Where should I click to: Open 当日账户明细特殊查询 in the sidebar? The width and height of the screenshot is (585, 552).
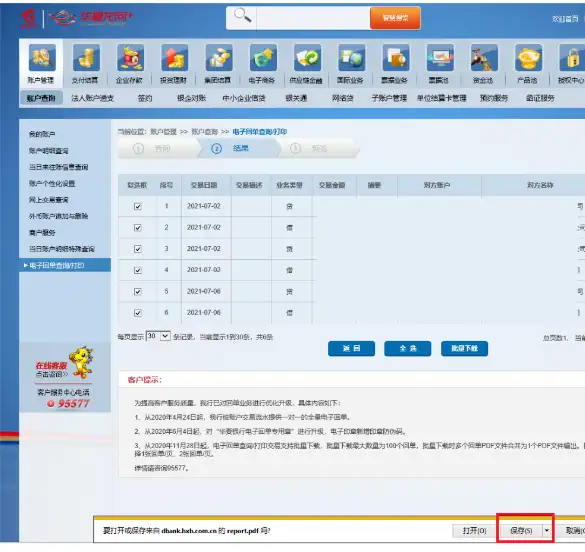62,249
